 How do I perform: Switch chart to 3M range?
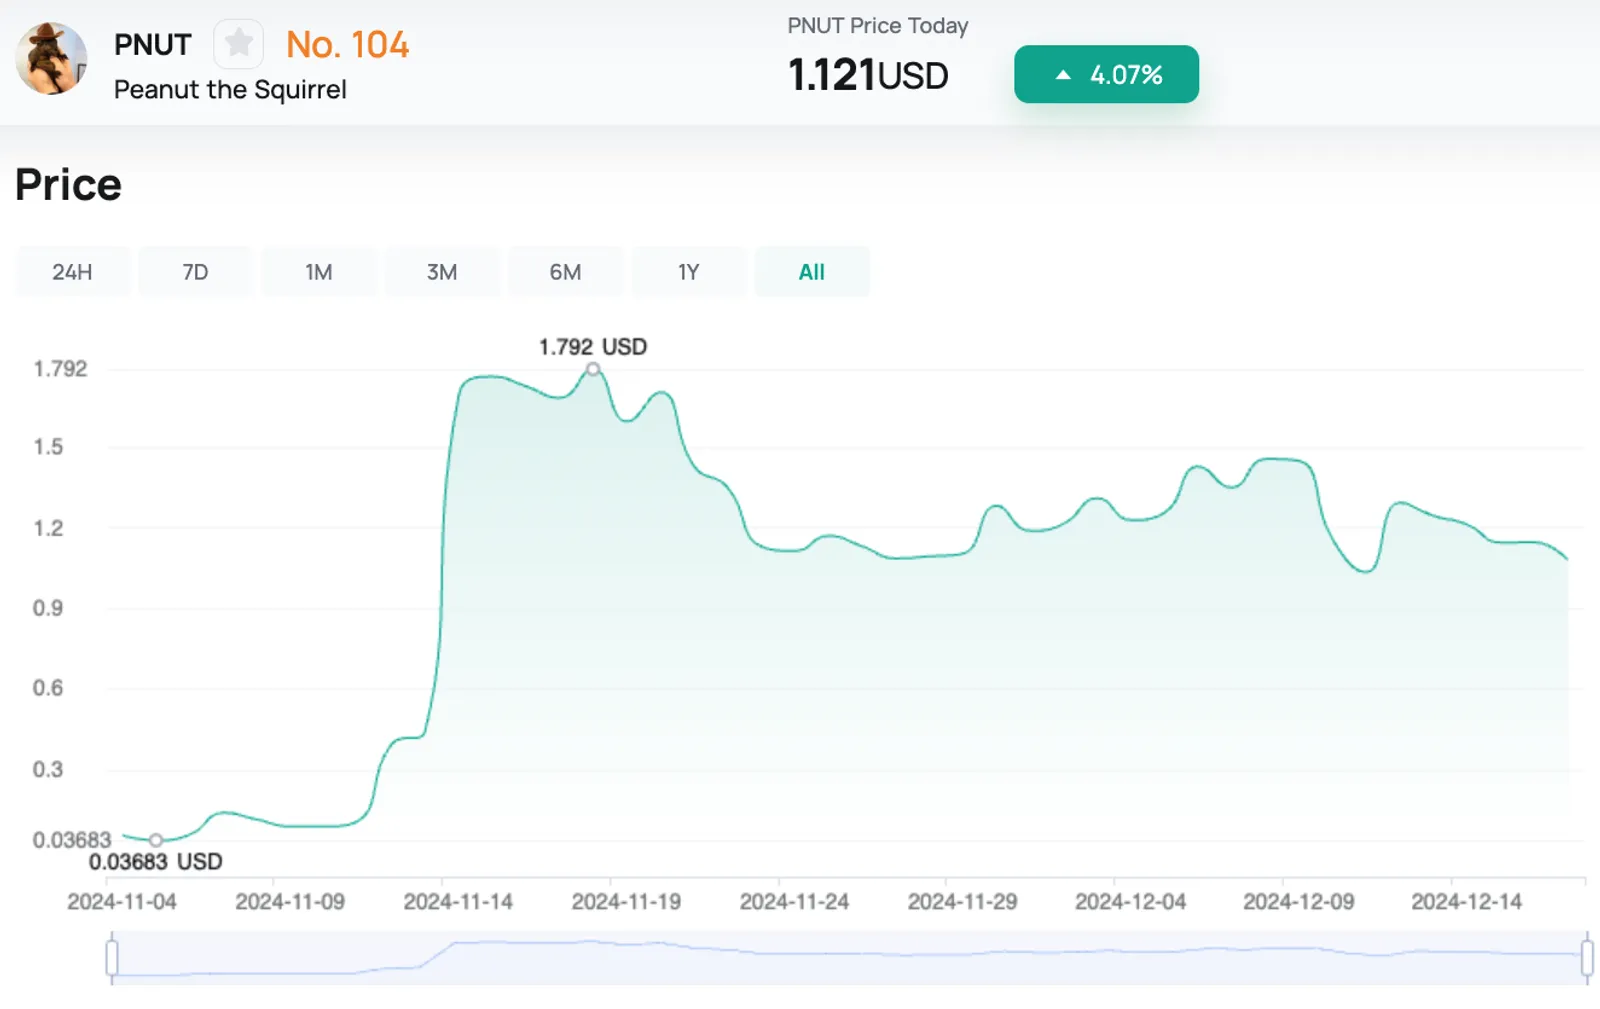pos(442,272)
